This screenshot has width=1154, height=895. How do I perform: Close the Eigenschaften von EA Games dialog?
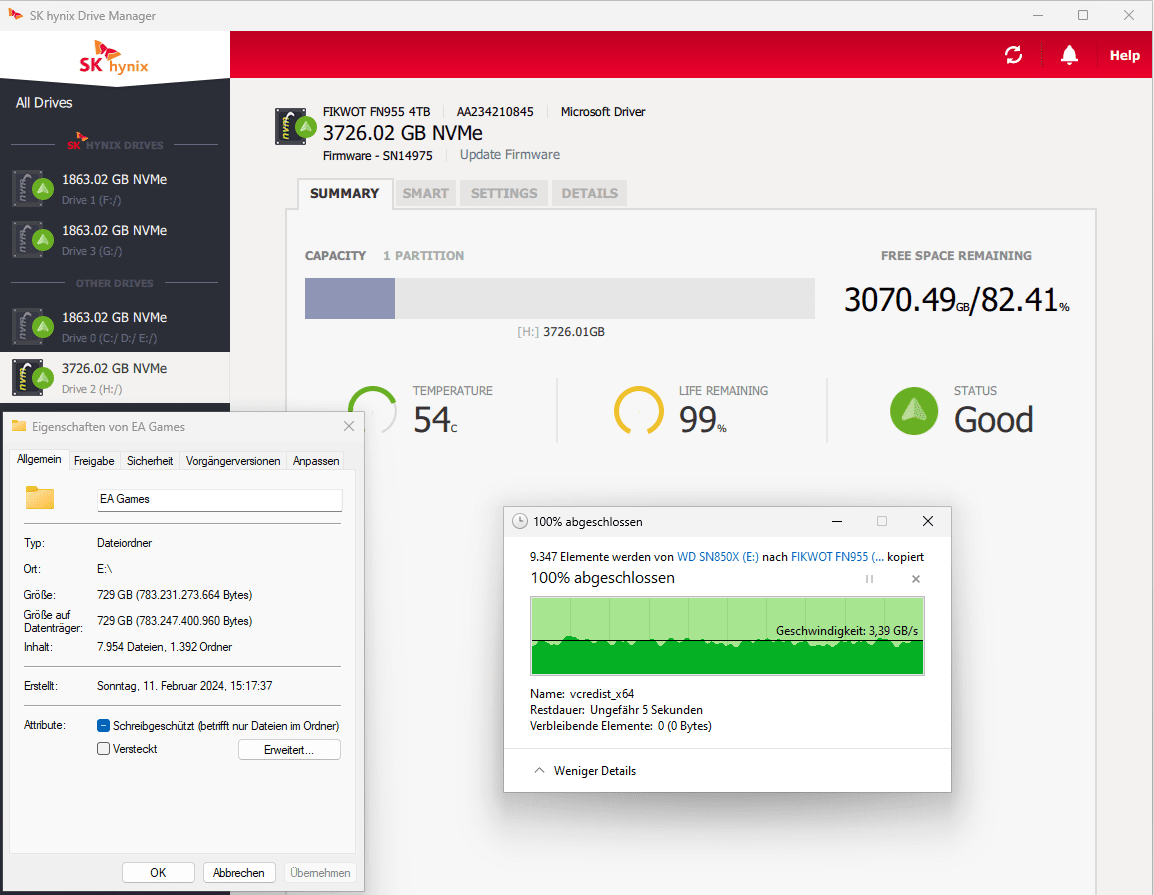pyautogui.click(x=349, y=426)
